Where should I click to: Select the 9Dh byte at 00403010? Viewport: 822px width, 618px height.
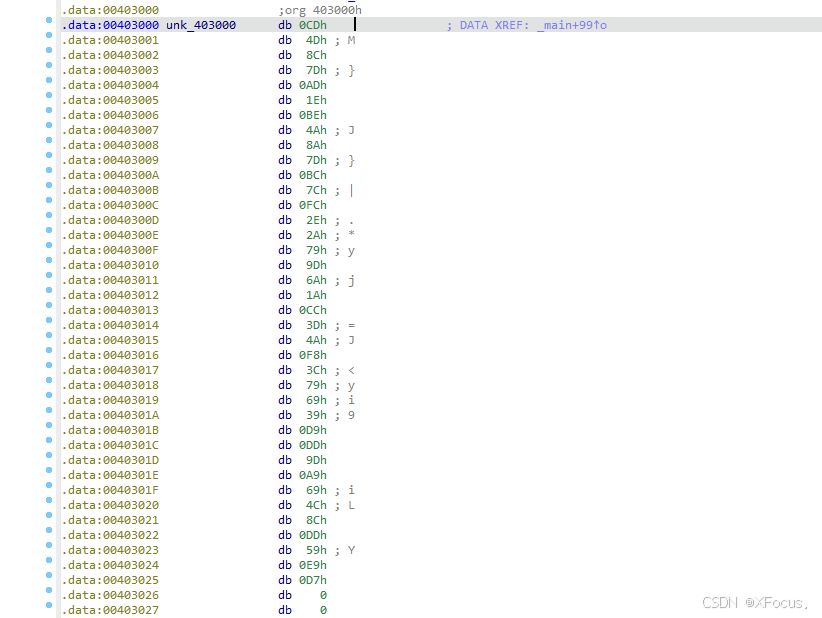(x=316, y=265)
